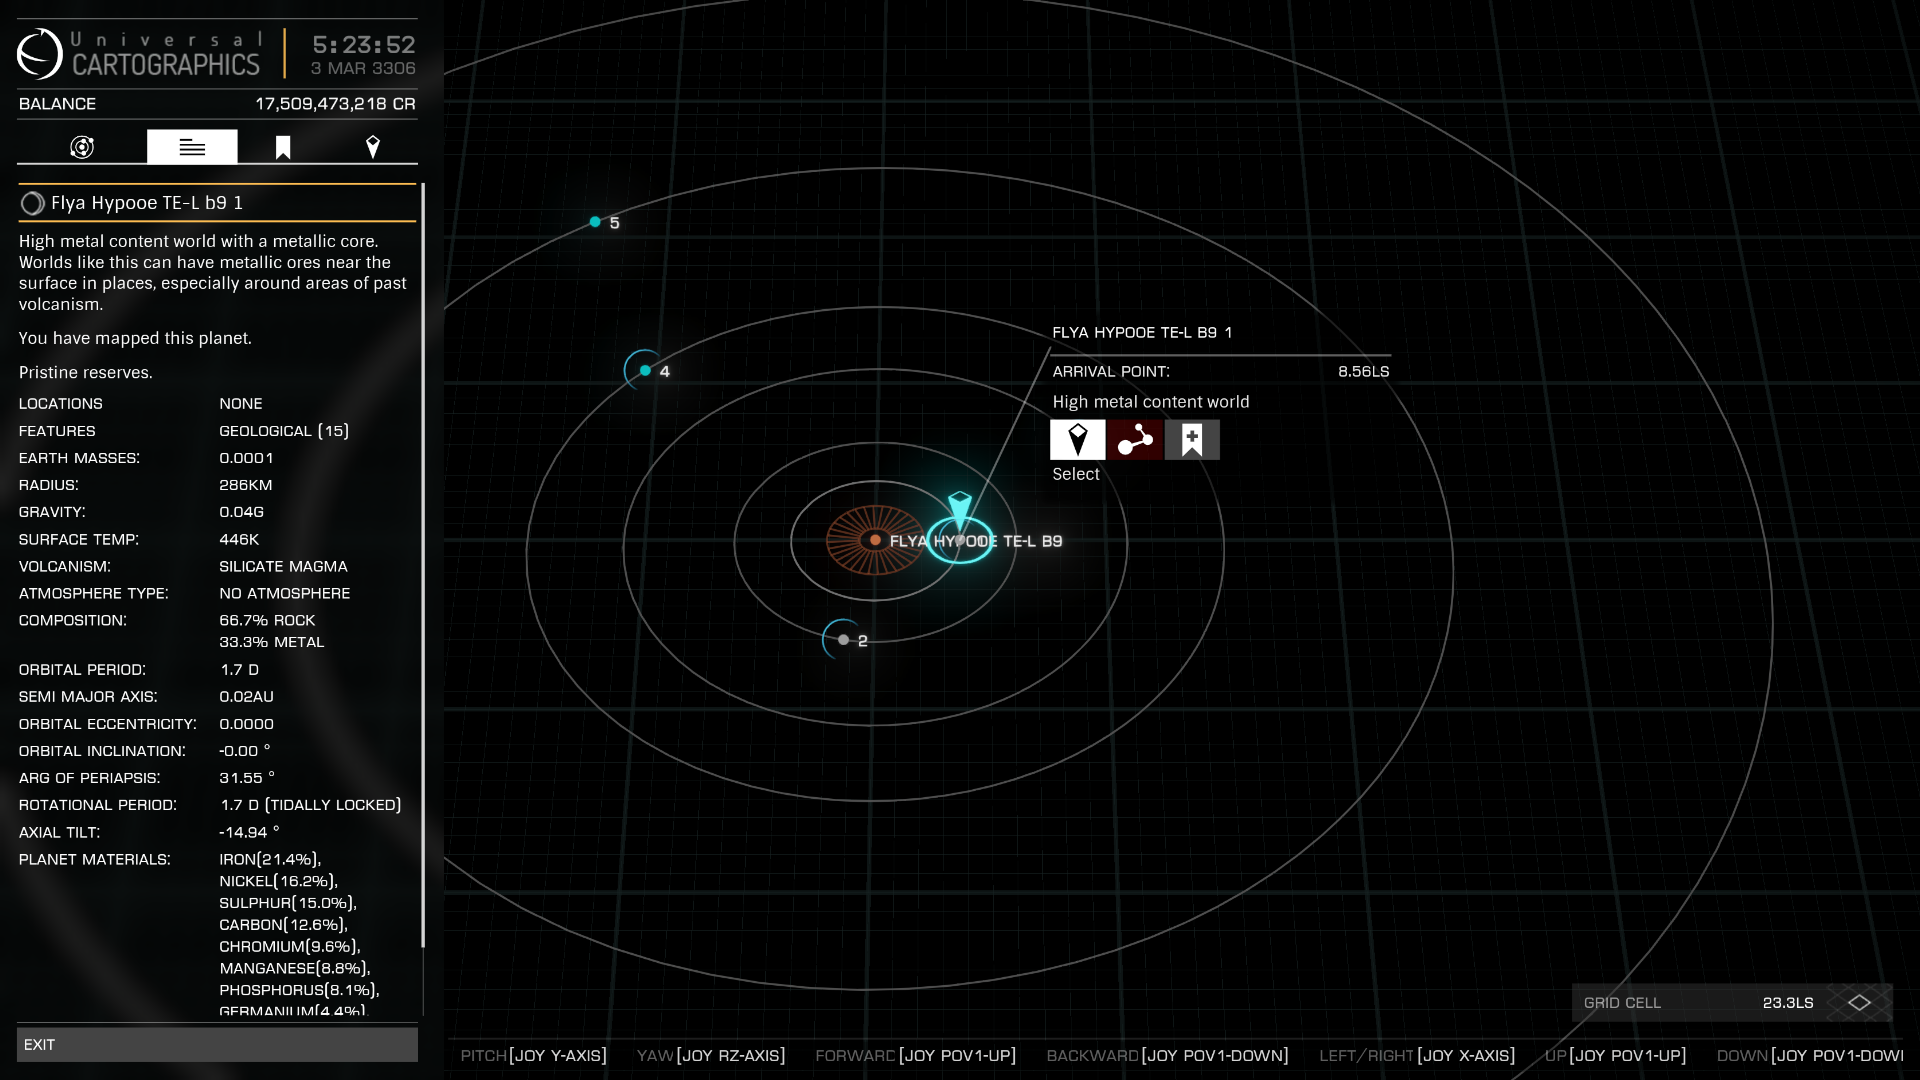
Task: Click the High metal content world tooltip label
Action: tap(1151, 402)
